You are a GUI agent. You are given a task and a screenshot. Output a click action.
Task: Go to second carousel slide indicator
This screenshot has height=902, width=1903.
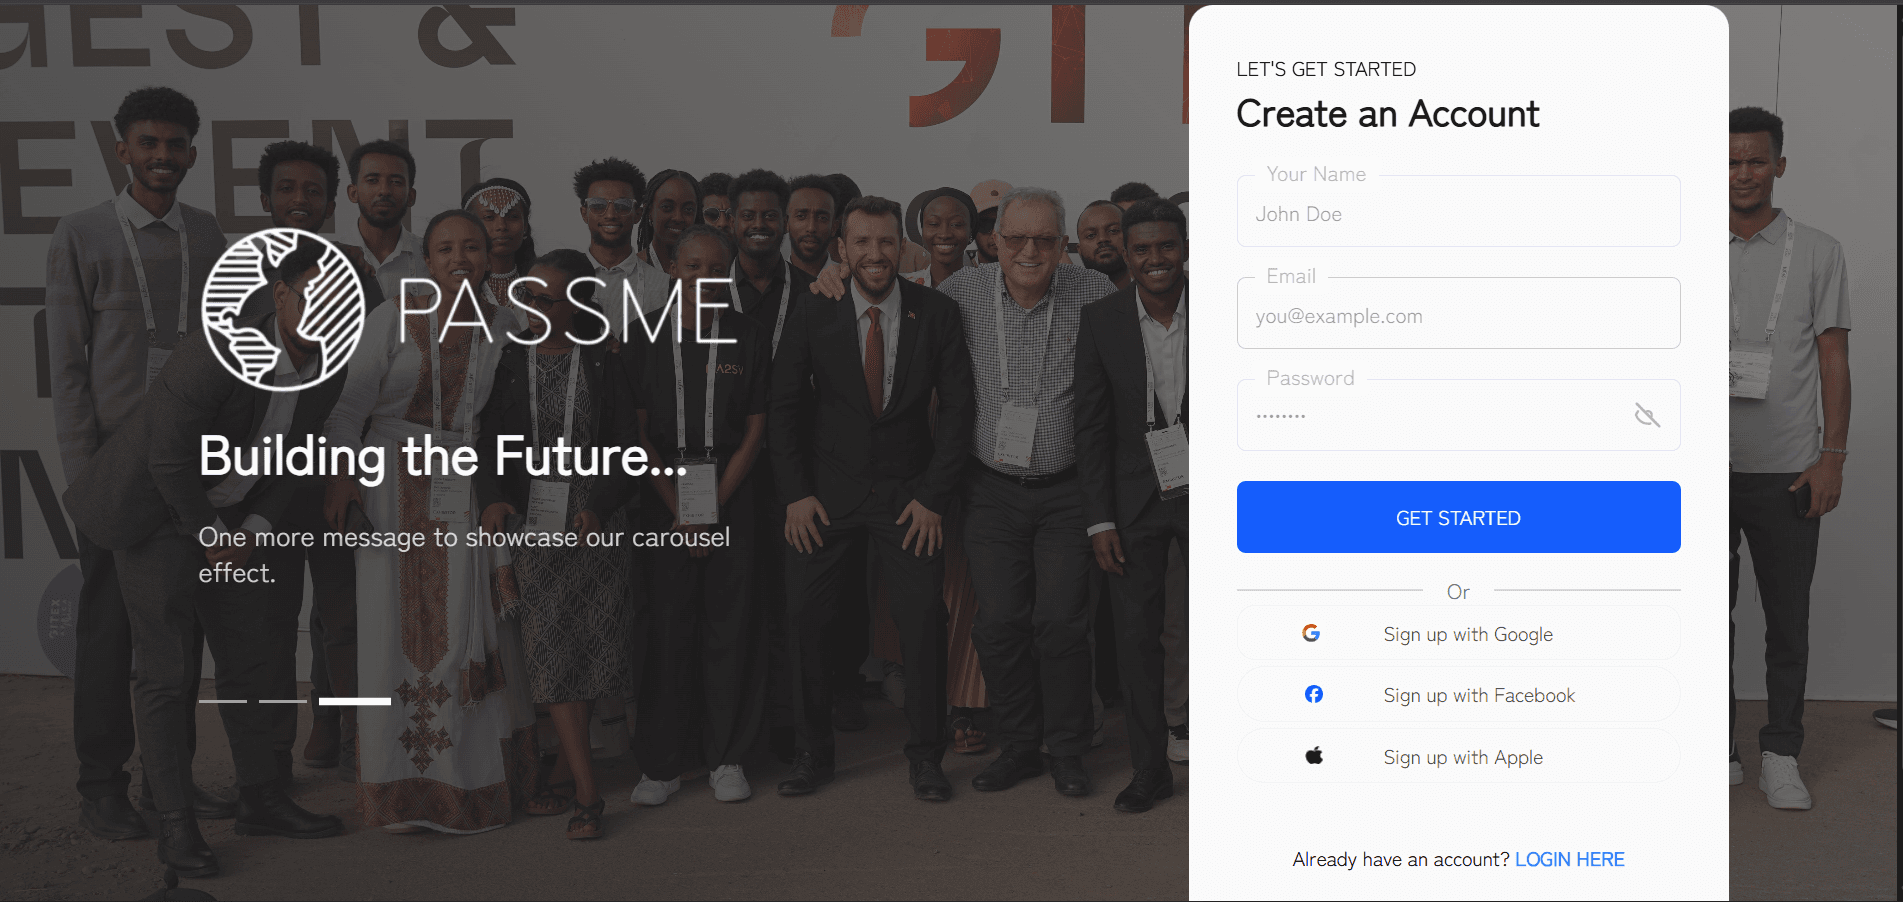[283, 701]
